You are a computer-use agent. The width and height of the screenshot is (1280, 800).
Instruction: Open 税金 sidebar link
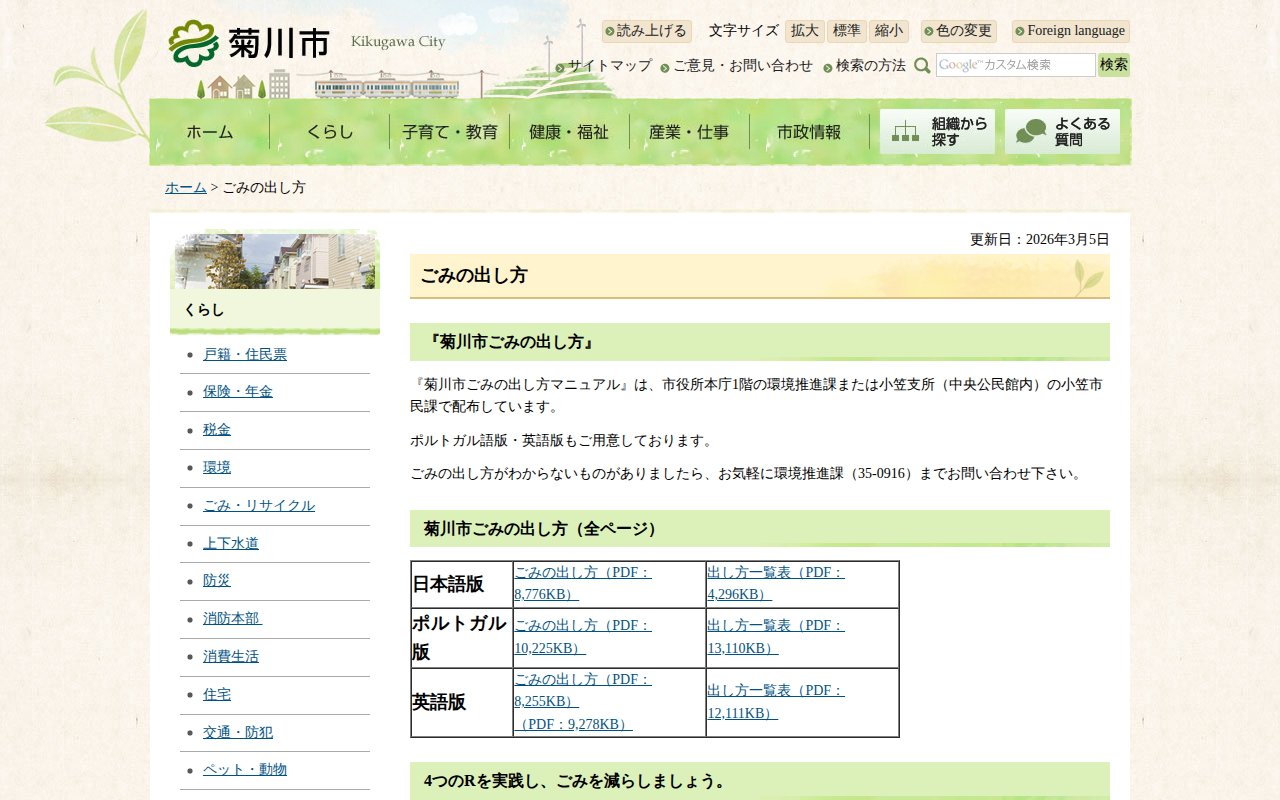click(217, 430)
